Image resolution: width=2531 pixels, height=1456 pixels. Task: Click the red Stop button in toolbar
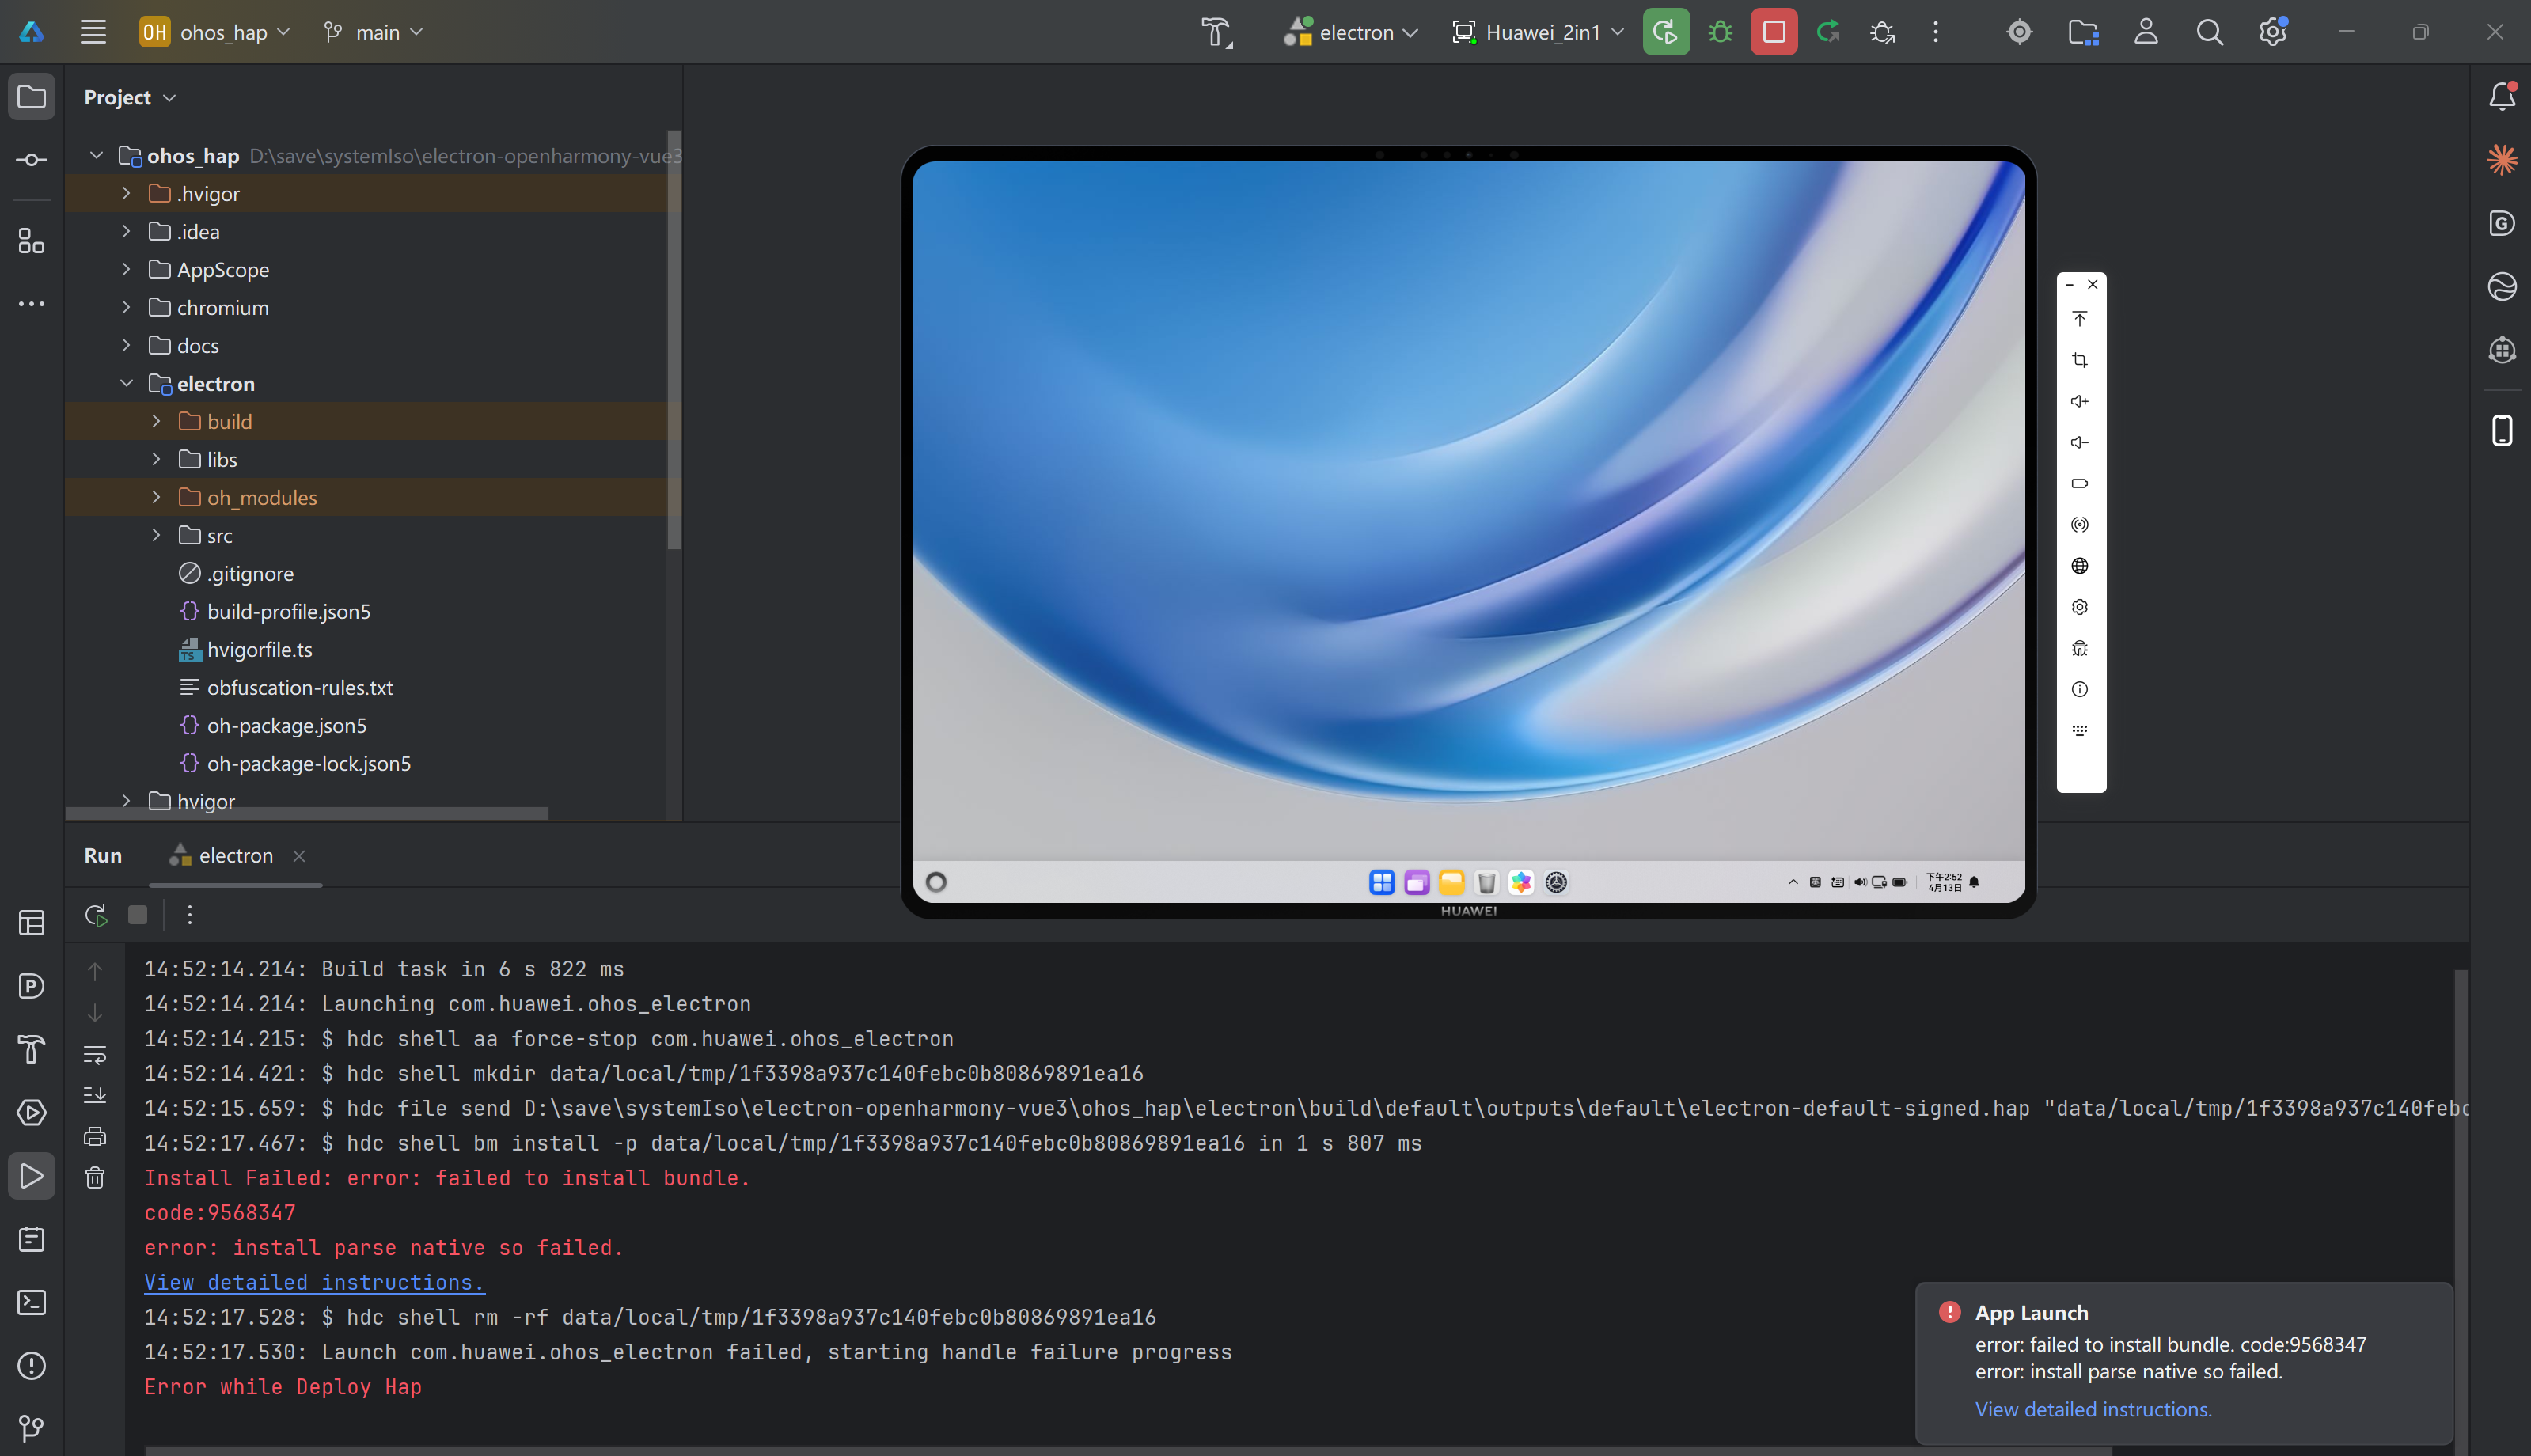[1773, 32]
